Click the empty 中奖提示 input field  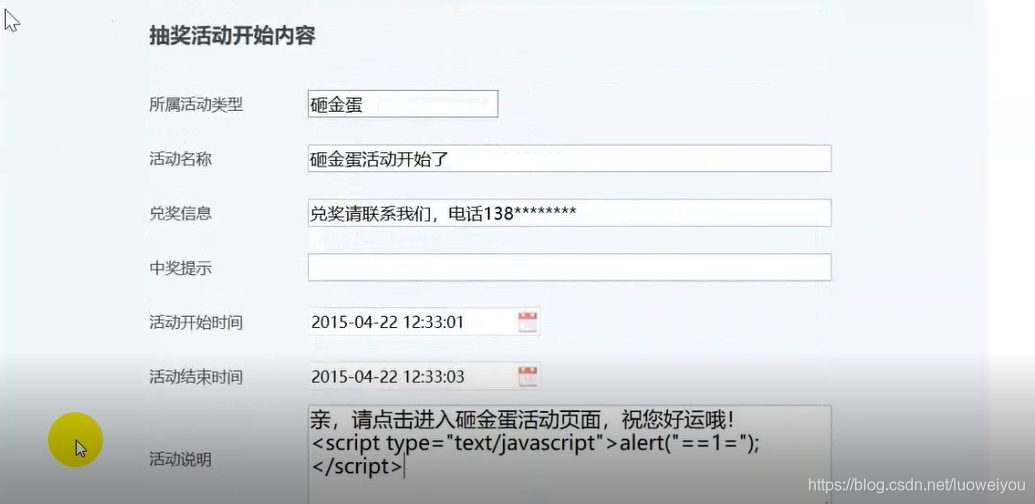(x=569, y=267)
